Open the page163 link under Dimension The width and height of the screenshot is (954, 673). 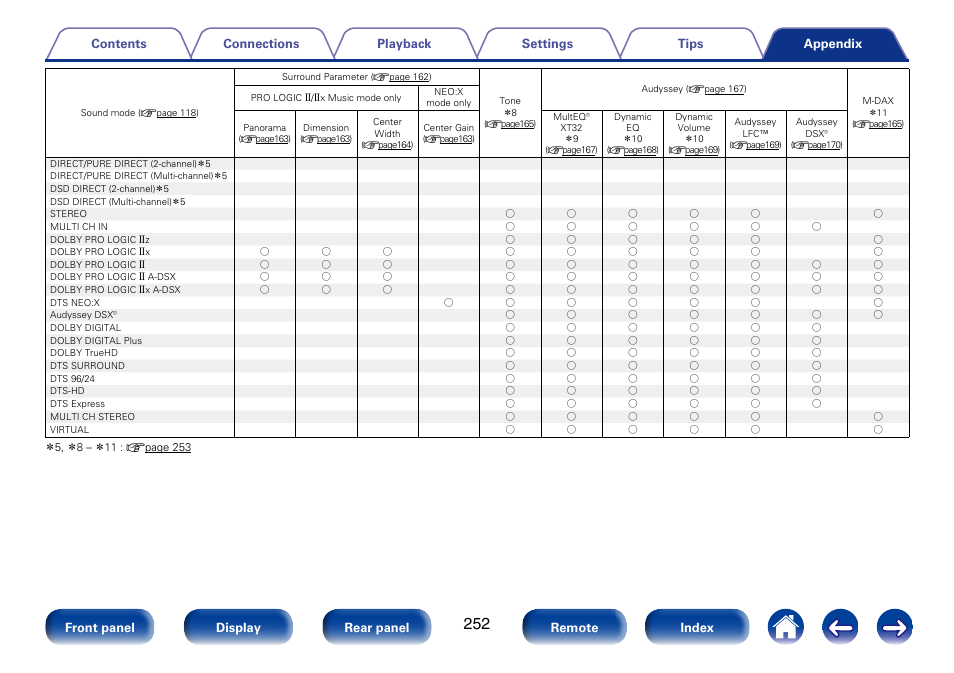333,139
